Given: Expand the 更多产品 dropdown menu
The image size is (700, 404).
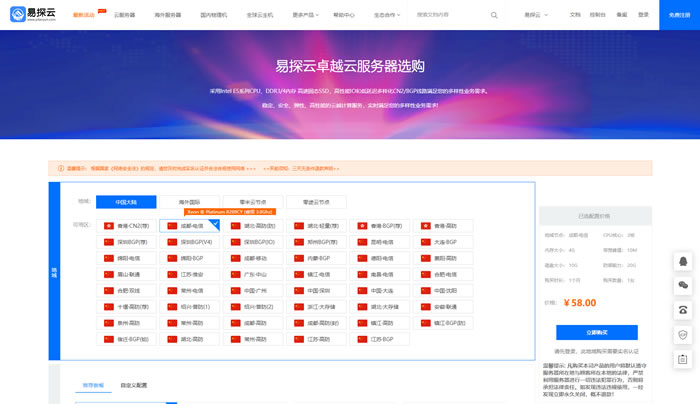Looking at the screenshot, I should click(x=306, y=15).
